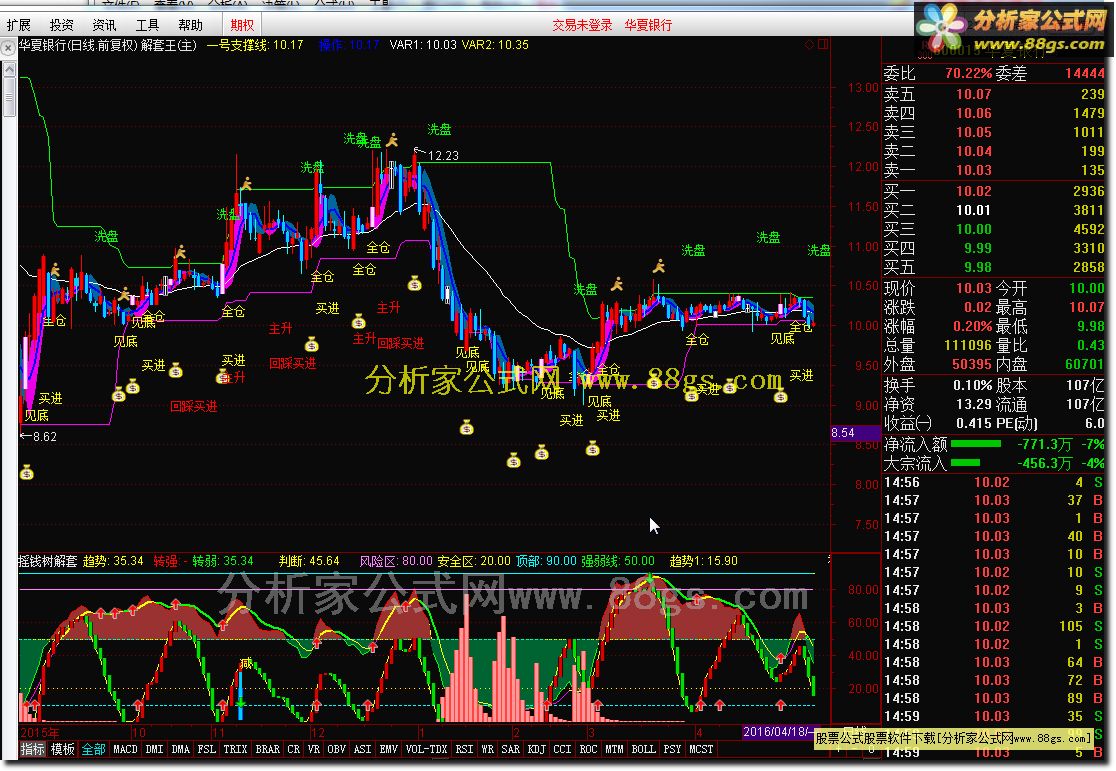Click the 华夏银行 link in the top bar

coord(648,25)
